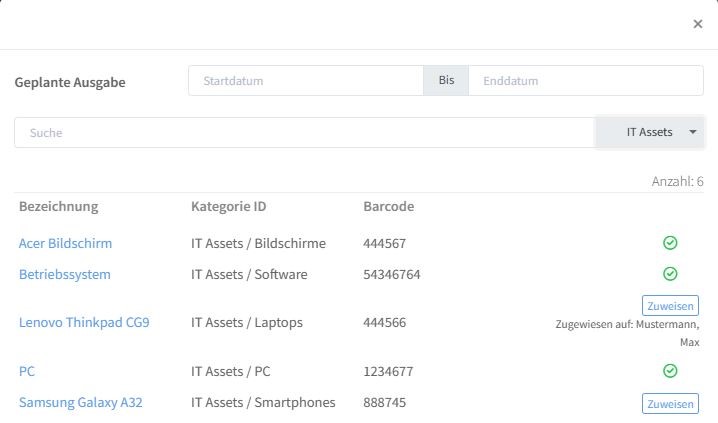Open the Acer Bildschirm link
The image size is (718, 423).
(65, 243)
